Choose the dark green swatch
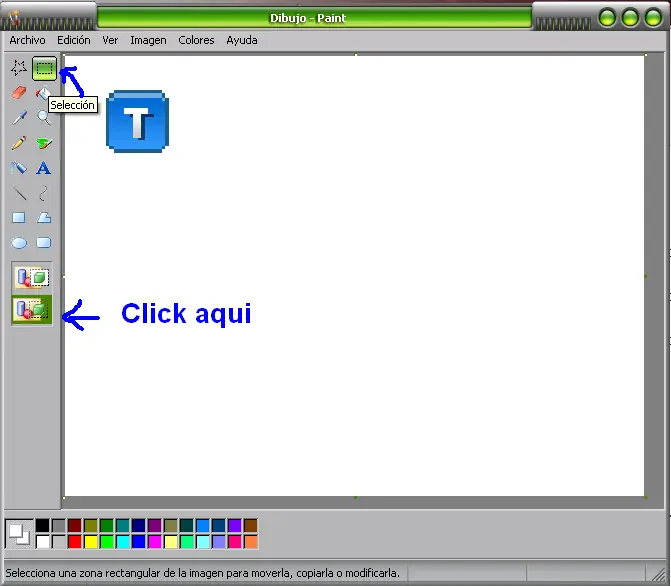Image resolution: width=671 pixels, height=586 pixels. point(107,525)
